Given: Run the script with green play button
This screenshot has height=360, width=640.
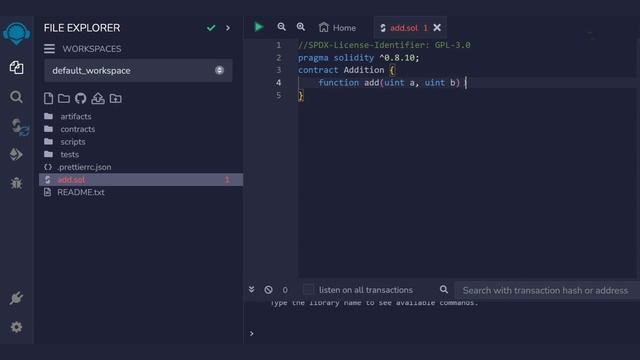Looking at the screenshot, I should coord(259,27).
